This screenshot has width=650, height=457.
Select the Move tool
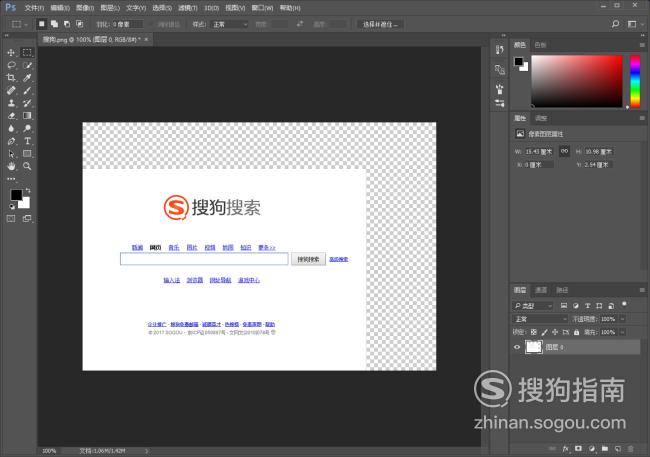point(11,53)
